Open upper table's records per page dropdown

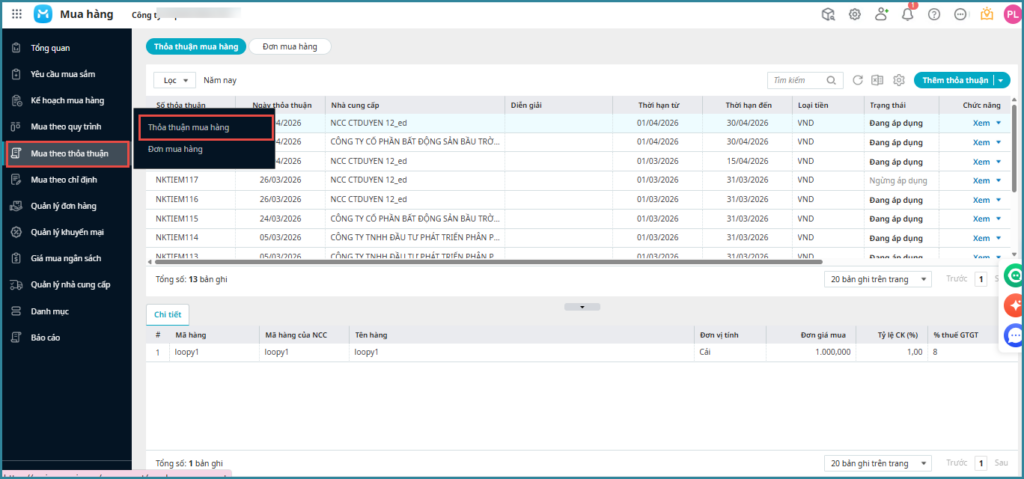[x=878, y=280]
